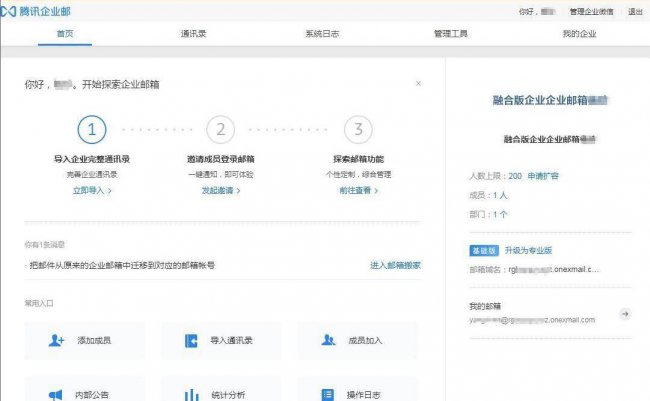The image size is (650, 401).
Task: Click the 操作日志 list icon
Action: tap(327, 395)
